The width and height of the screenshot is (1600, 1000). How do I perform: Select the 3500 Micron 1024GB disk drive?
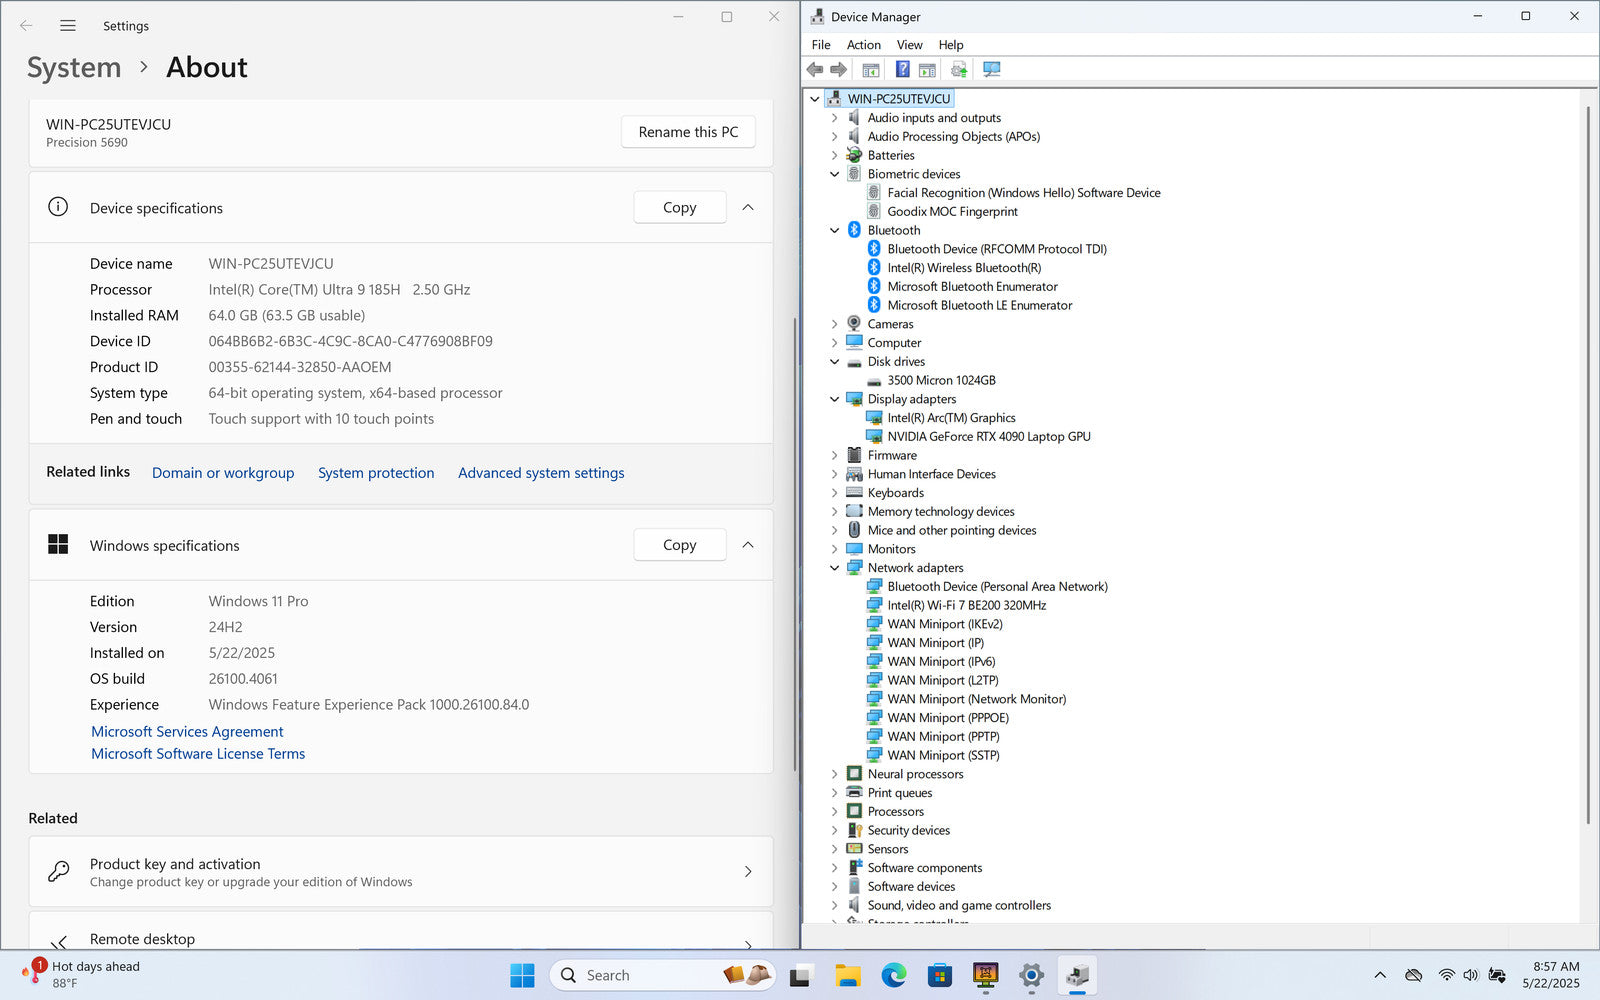(941, 380)
